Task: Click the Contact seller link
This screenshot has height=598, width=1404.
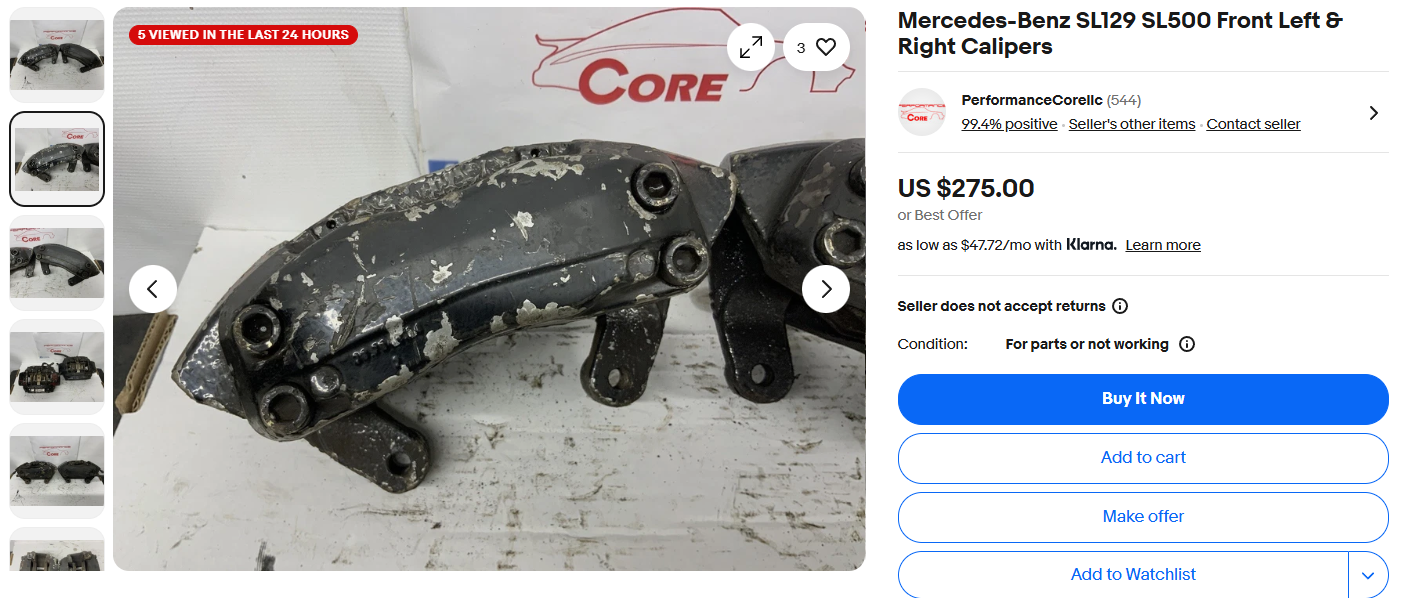Action: [x=1253, y=124]
